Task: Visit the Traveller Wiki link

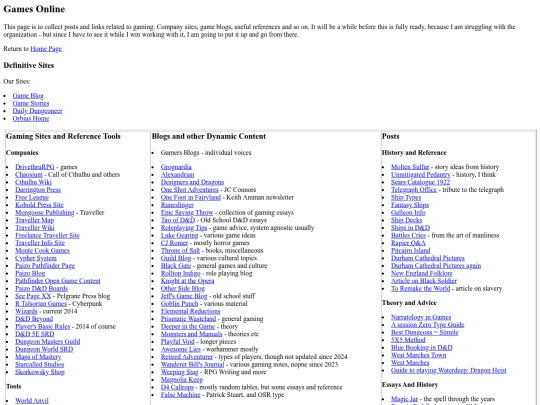Action: tap(35, 228)
